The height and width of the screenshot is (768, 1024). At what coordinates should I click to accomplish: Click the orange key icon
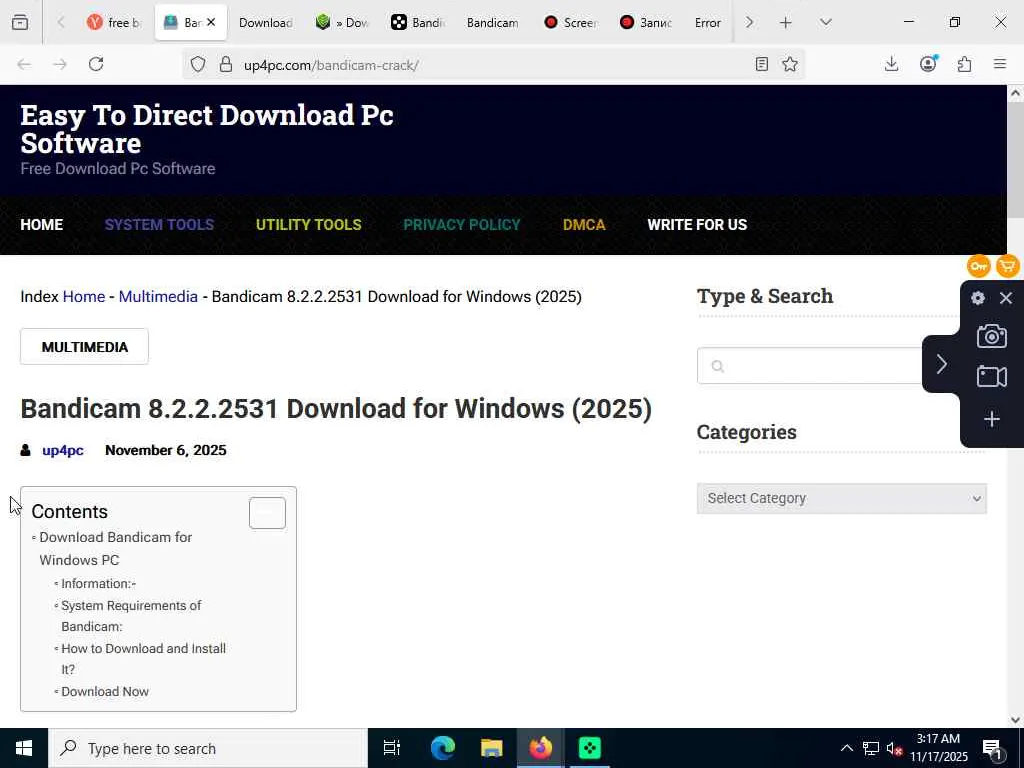pyautogui.click(x=979, y=266)
